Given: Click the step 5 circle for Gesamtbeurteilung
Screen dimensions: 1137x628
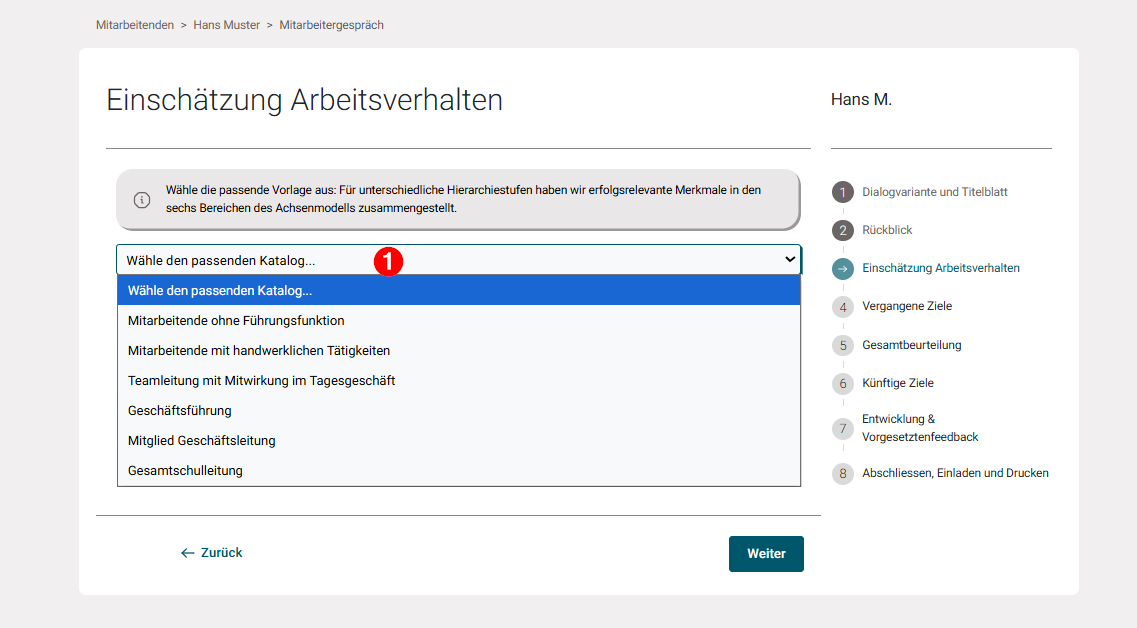Looking at the screenshot, I should (843, 344).
